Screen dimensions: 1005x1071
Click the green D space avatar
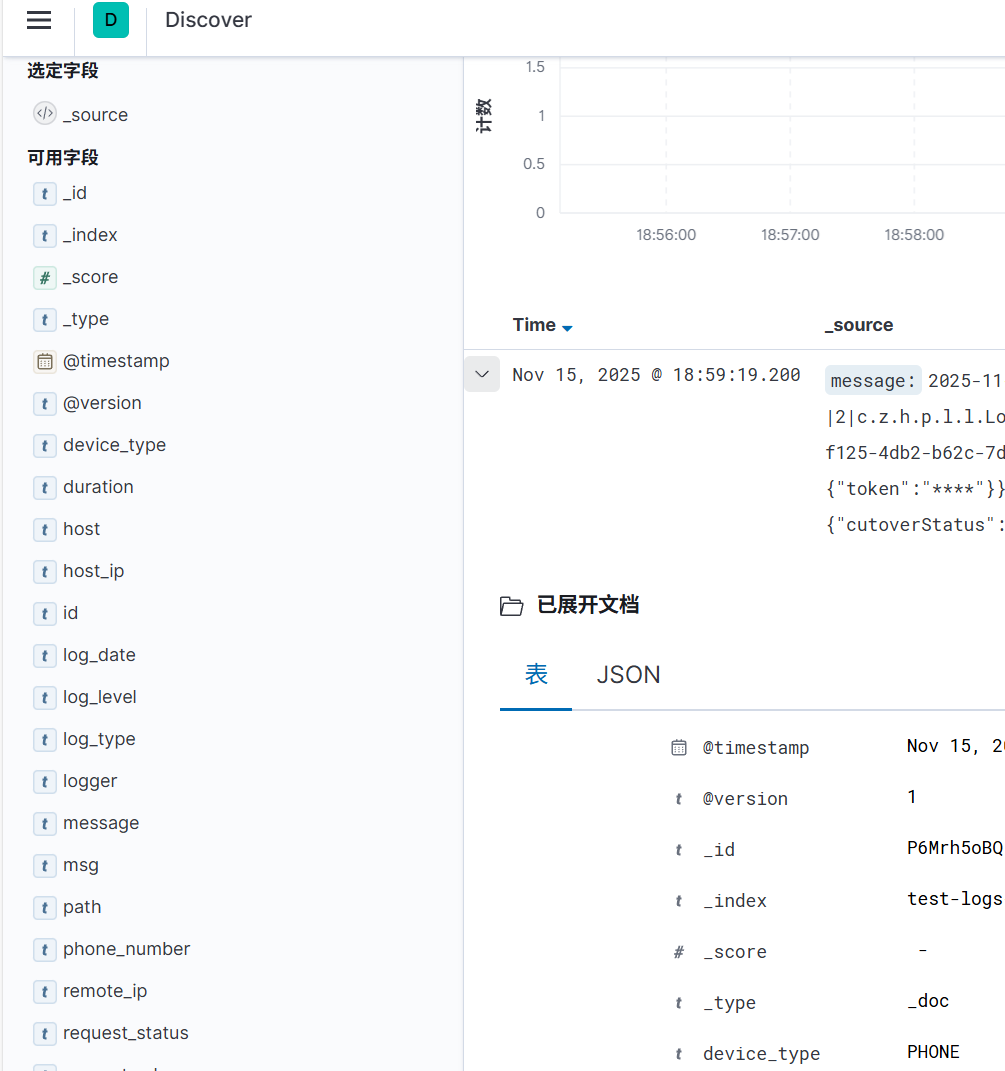pos(111,20)
